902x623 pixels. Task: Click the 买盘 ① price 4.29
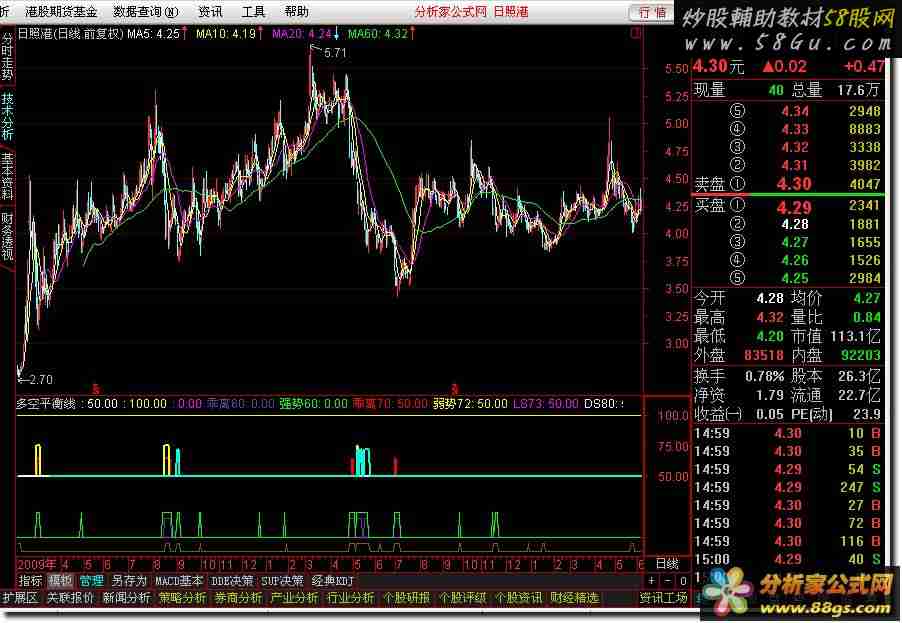794,207
